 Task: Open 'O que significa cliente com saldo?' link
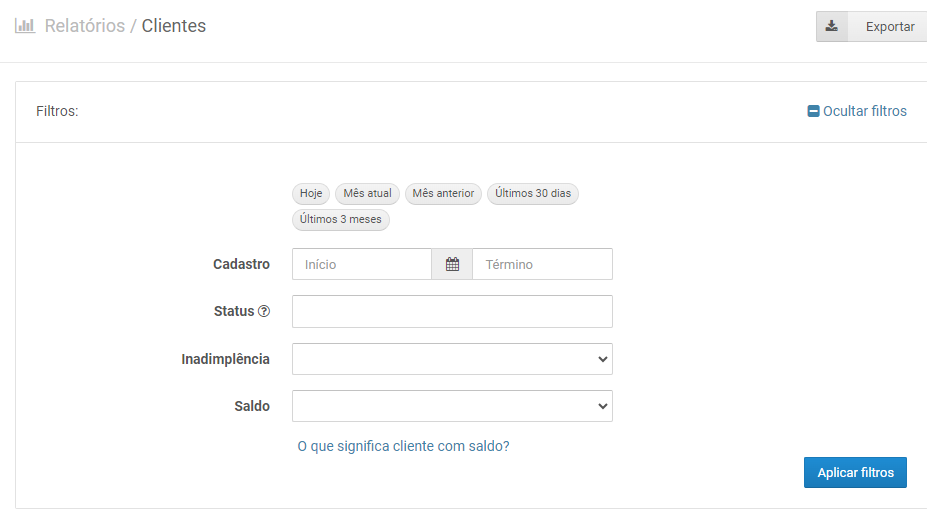pyautogui.click(x=403, y=446)
